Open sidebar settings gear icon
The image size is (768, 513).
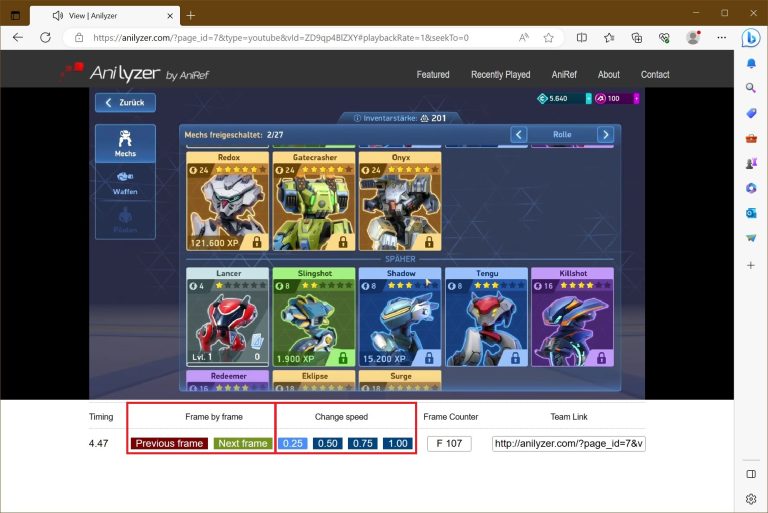751,498
